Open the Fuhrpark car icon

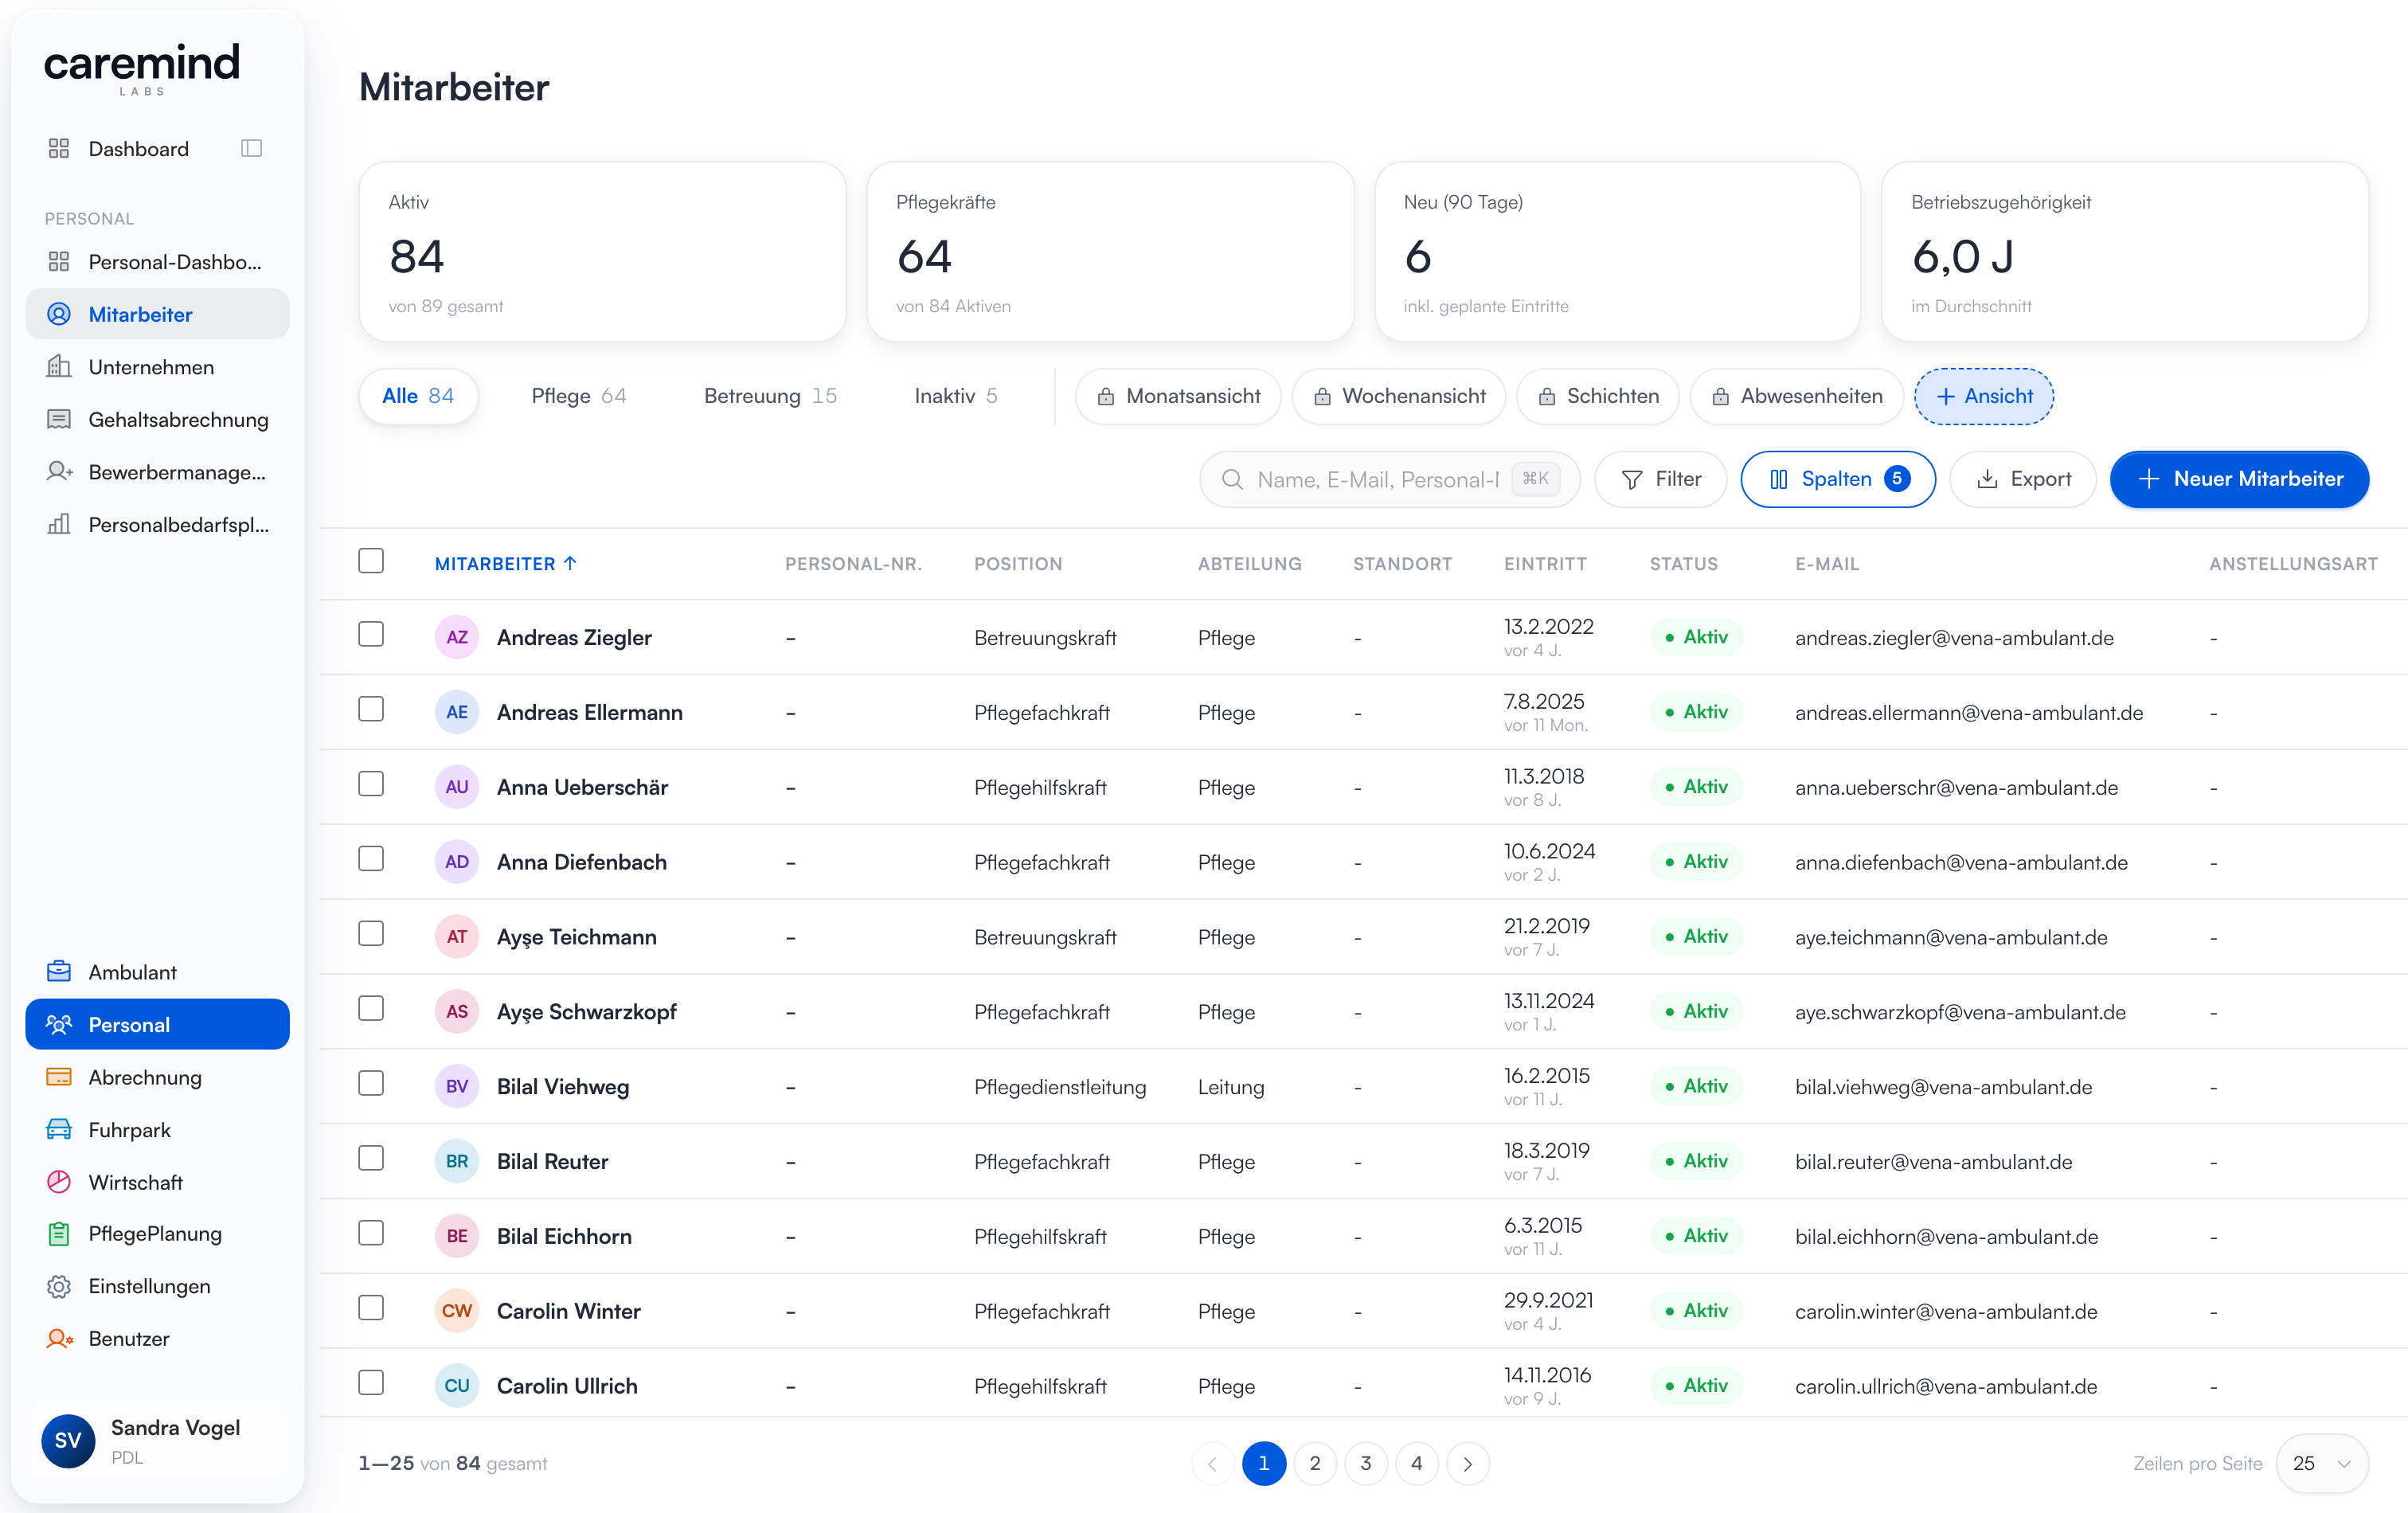(x=59, y=1130)
